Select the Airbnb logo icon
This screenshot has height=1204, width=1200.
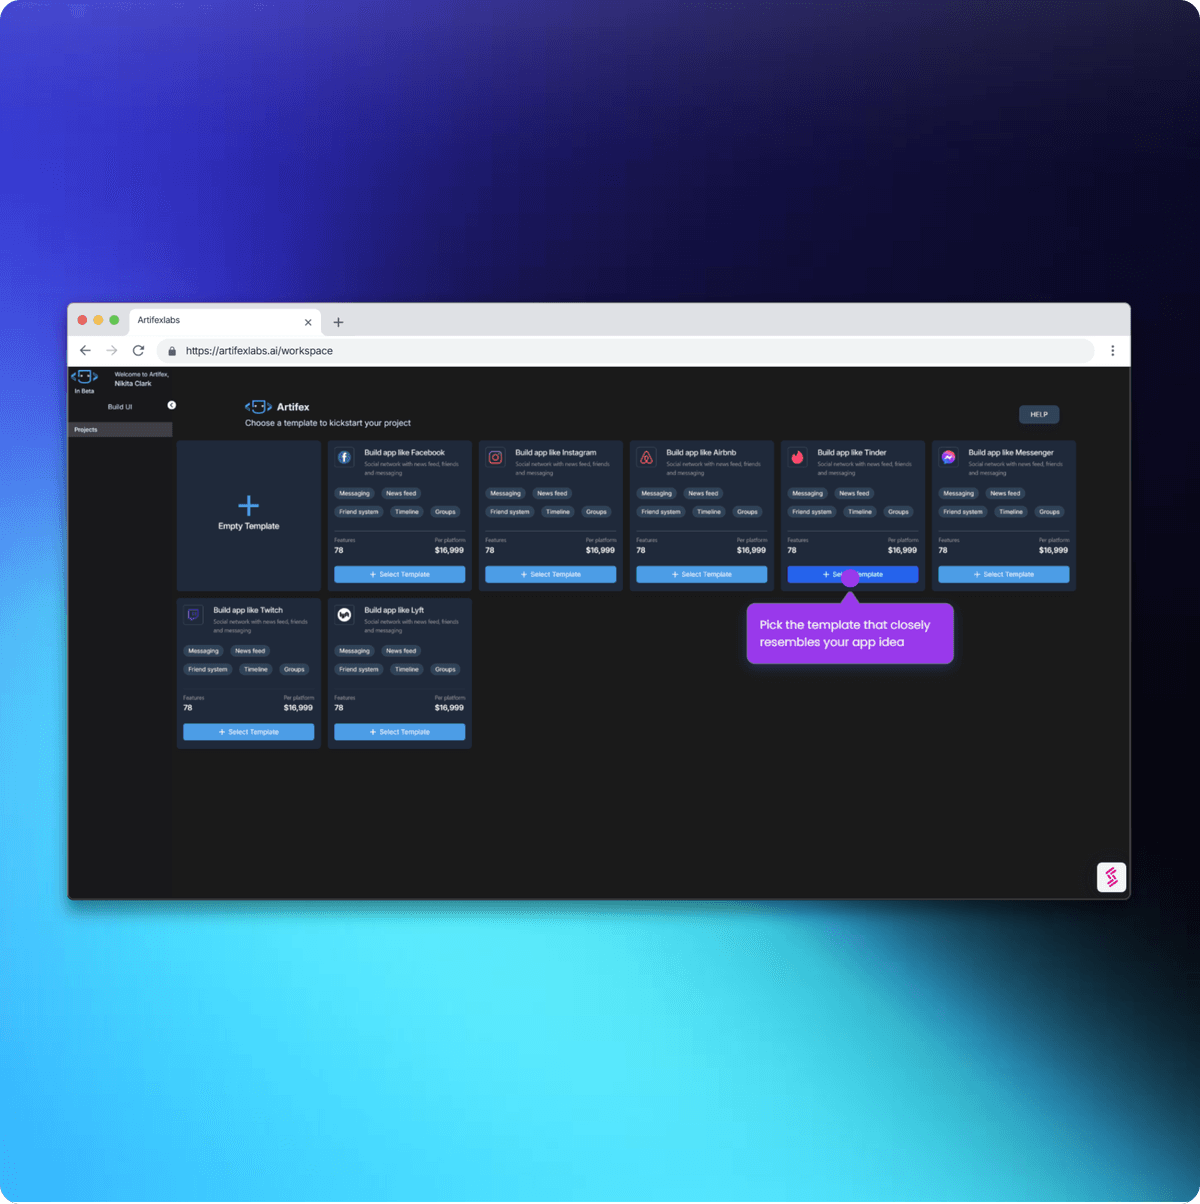pyautogui.click(x=647, y=457)
